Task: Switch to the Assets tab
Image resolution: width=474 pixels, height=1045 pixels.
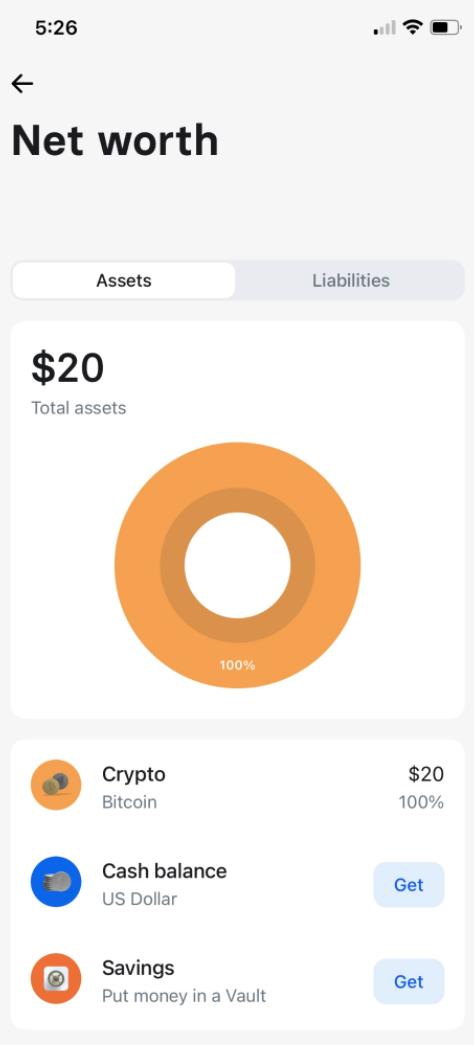Action: coord(124,281)
